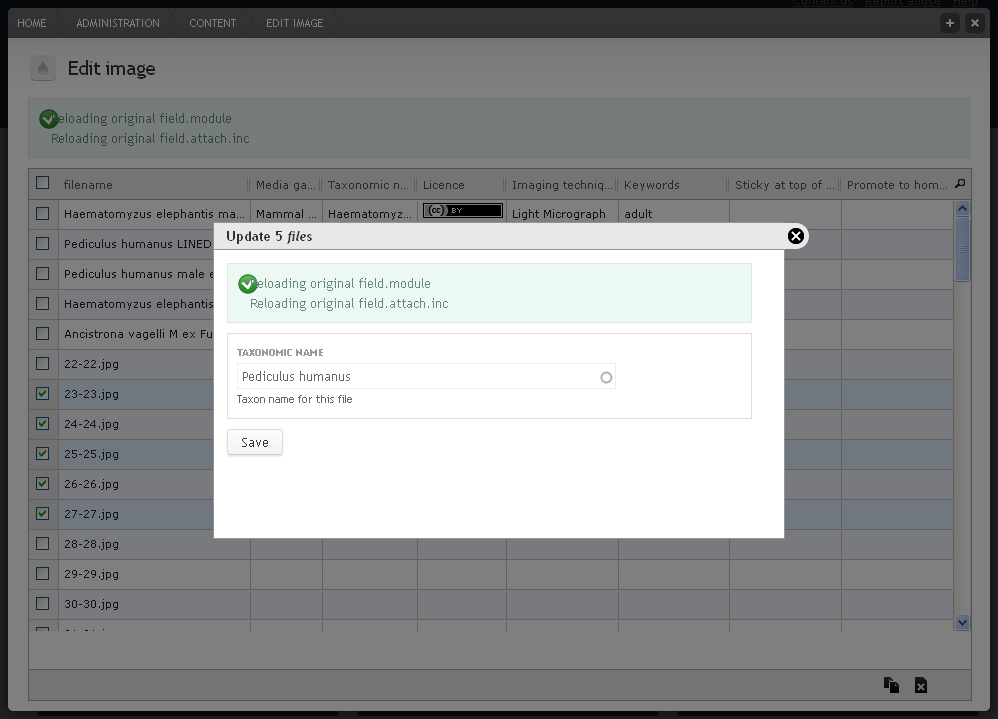Click the plus icon in top bar
Viewport: 998px width, 719px height.
click(950, 23)
